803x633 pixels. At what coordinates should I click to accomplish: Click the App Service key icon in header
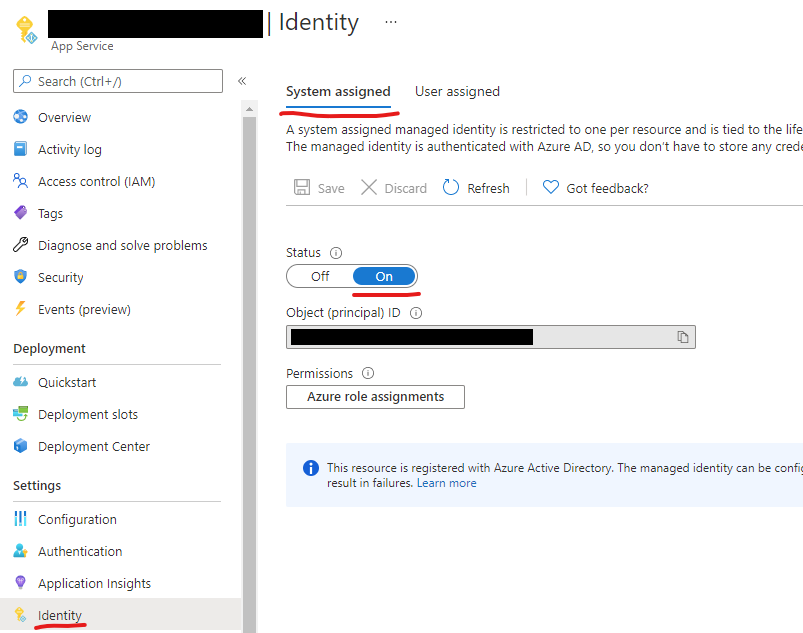[x=26, y=30]
